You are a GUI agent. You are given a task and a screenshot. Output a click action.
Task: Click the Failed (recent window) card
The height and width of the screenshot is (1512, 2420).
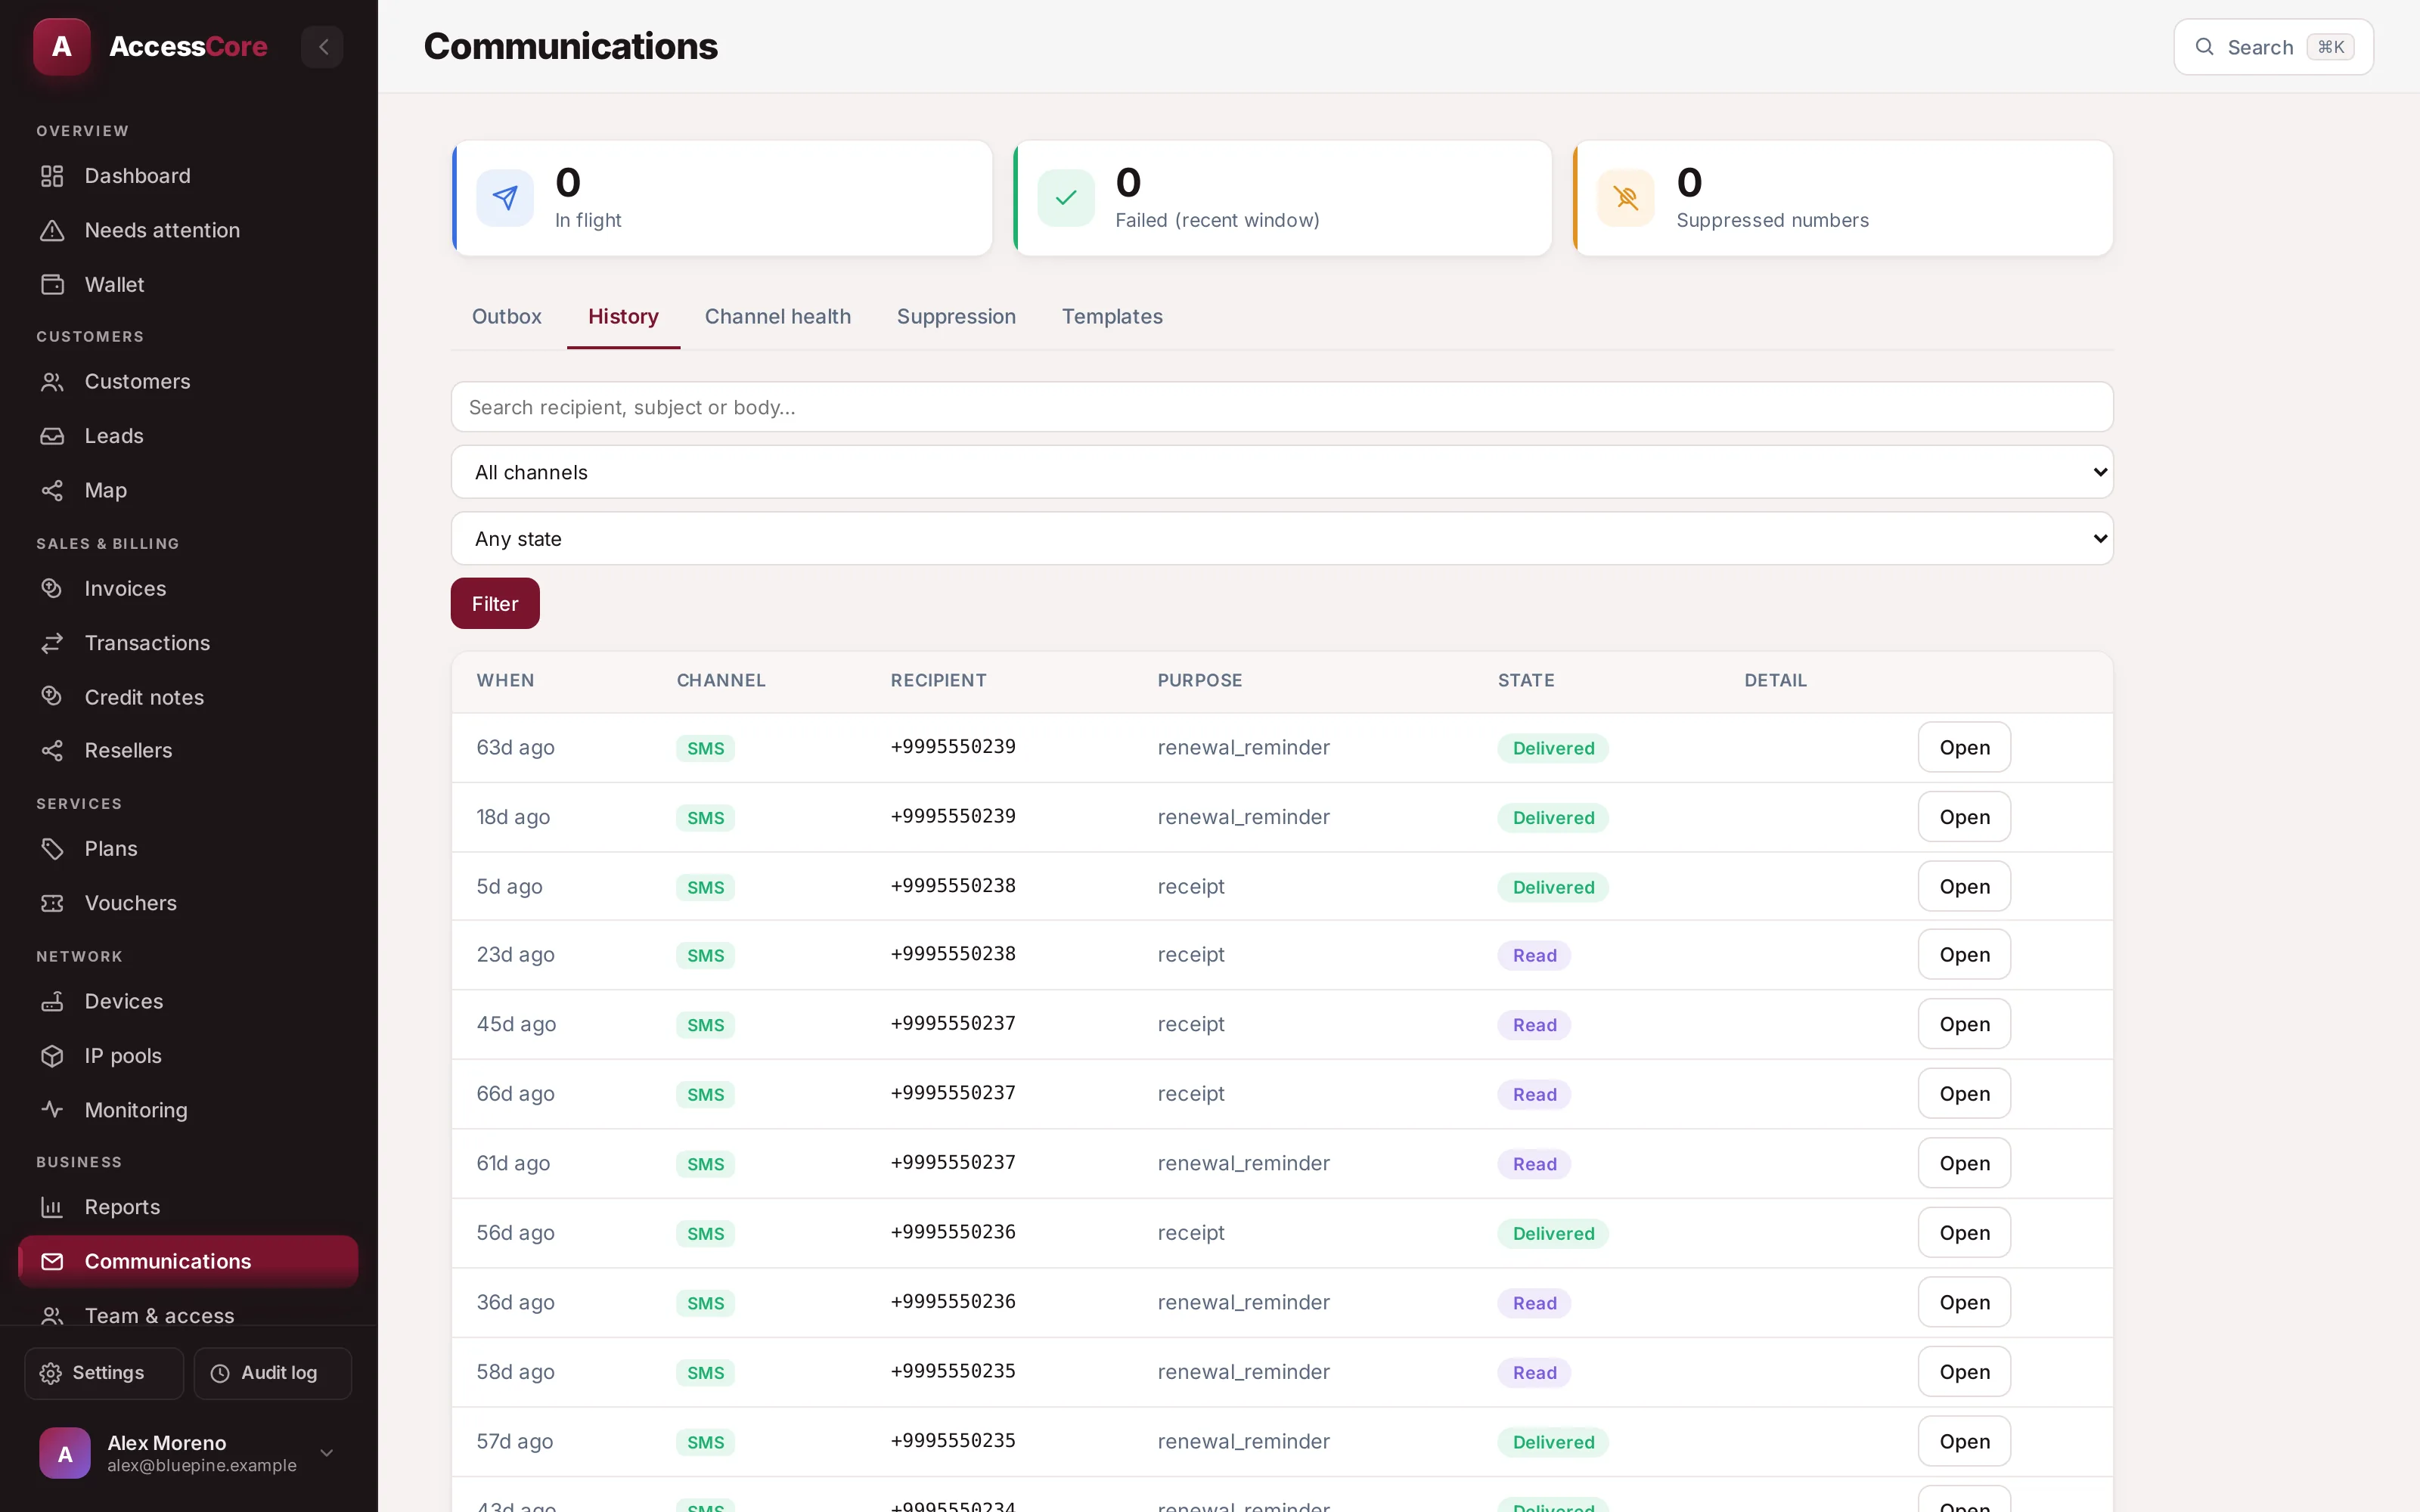(1282, 198)
